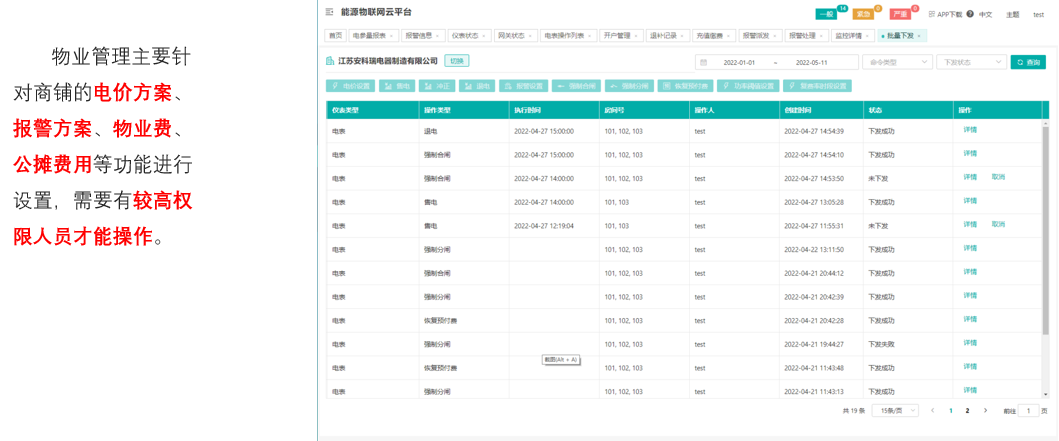1059x441 pixels.
Task: Click the 共 19 条 total count text
Action: click(x=854, y=411)
